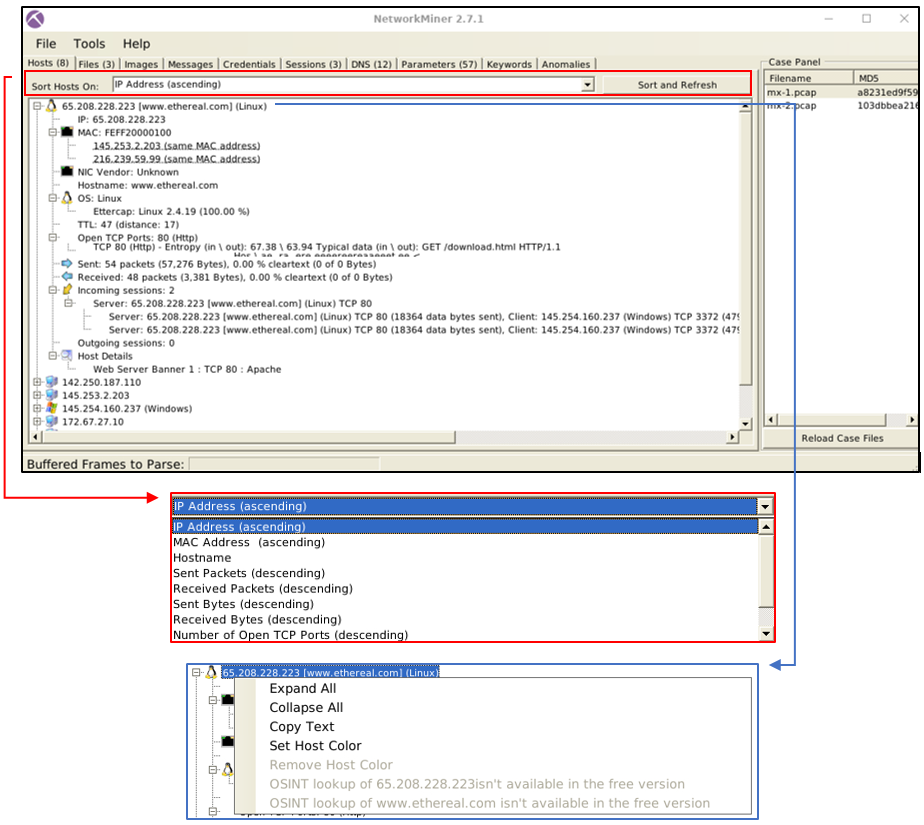Click the penguin icon next to OS: Linux
The image size is (924, 825).
coord(67,198)
